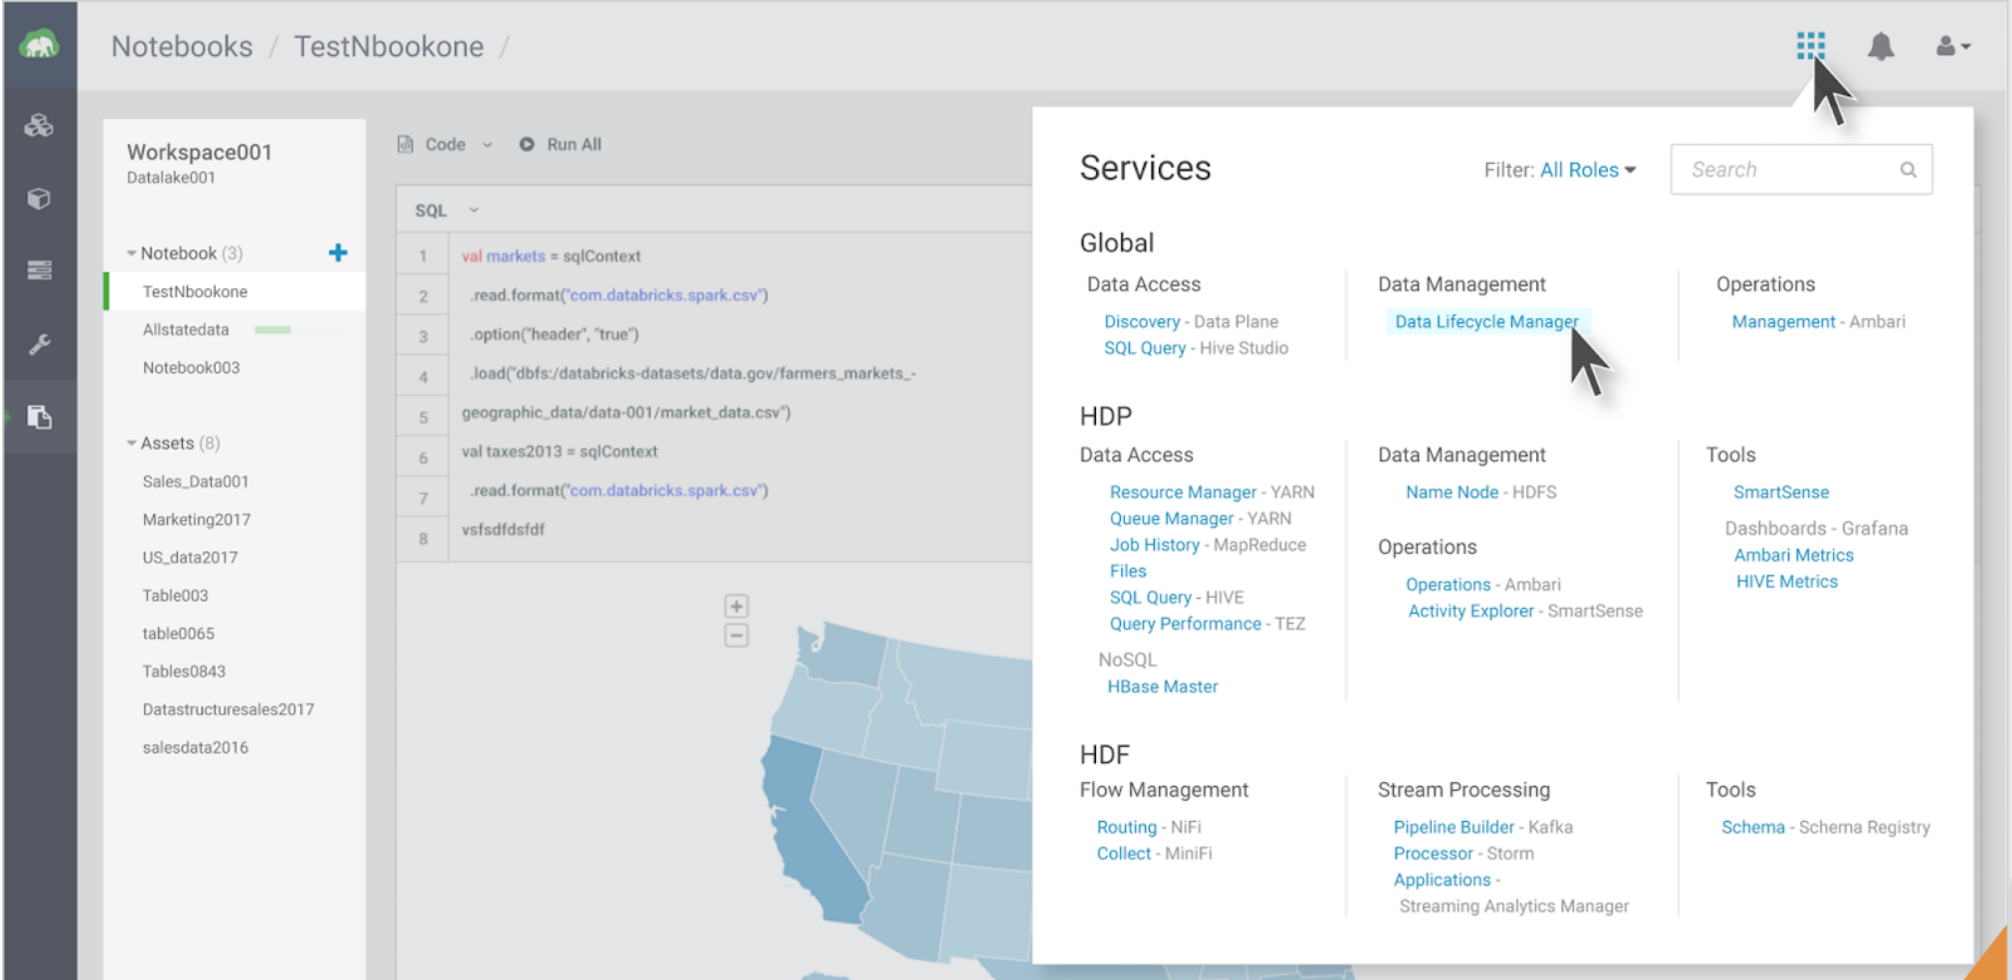Open table0065 asset
This screenshot has height=980, width=2012.
[178, 633]
